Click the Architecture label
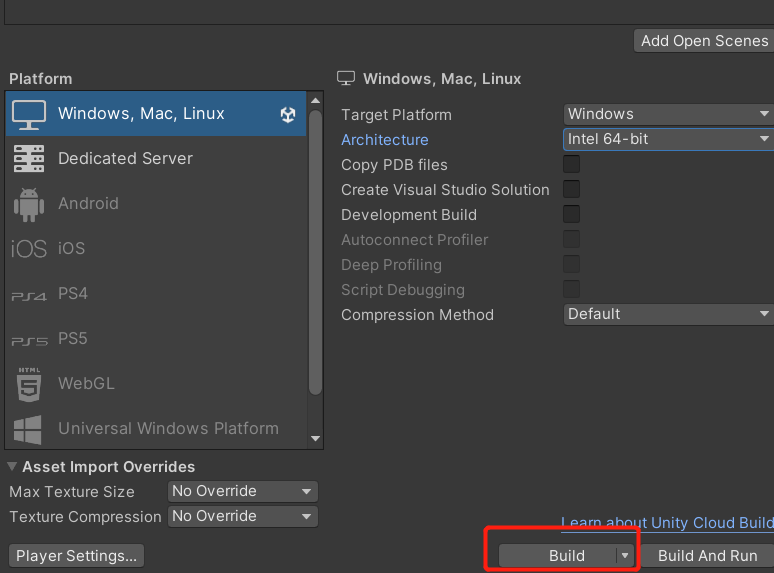 coord(385,140)
